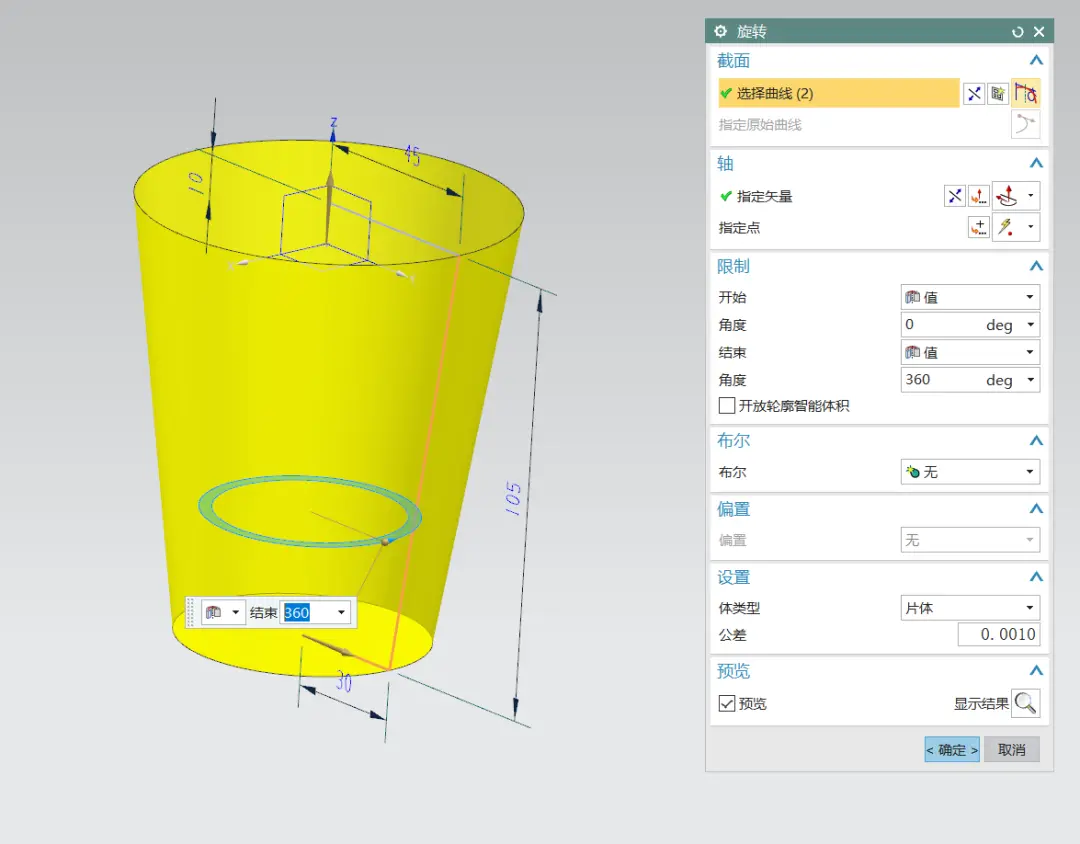
Task: Collapse the 偏置 section
Action: pos(1036,508)
